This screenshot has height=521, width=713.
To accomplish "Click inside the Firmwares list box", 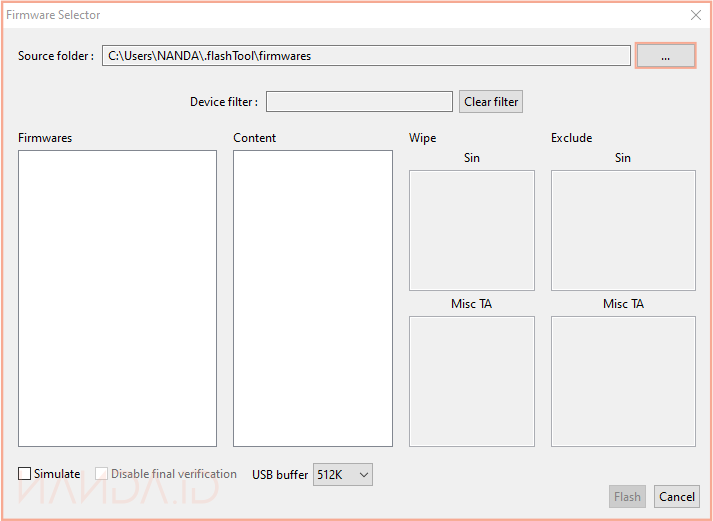I will pyautogui.click(x=117, y=298).
